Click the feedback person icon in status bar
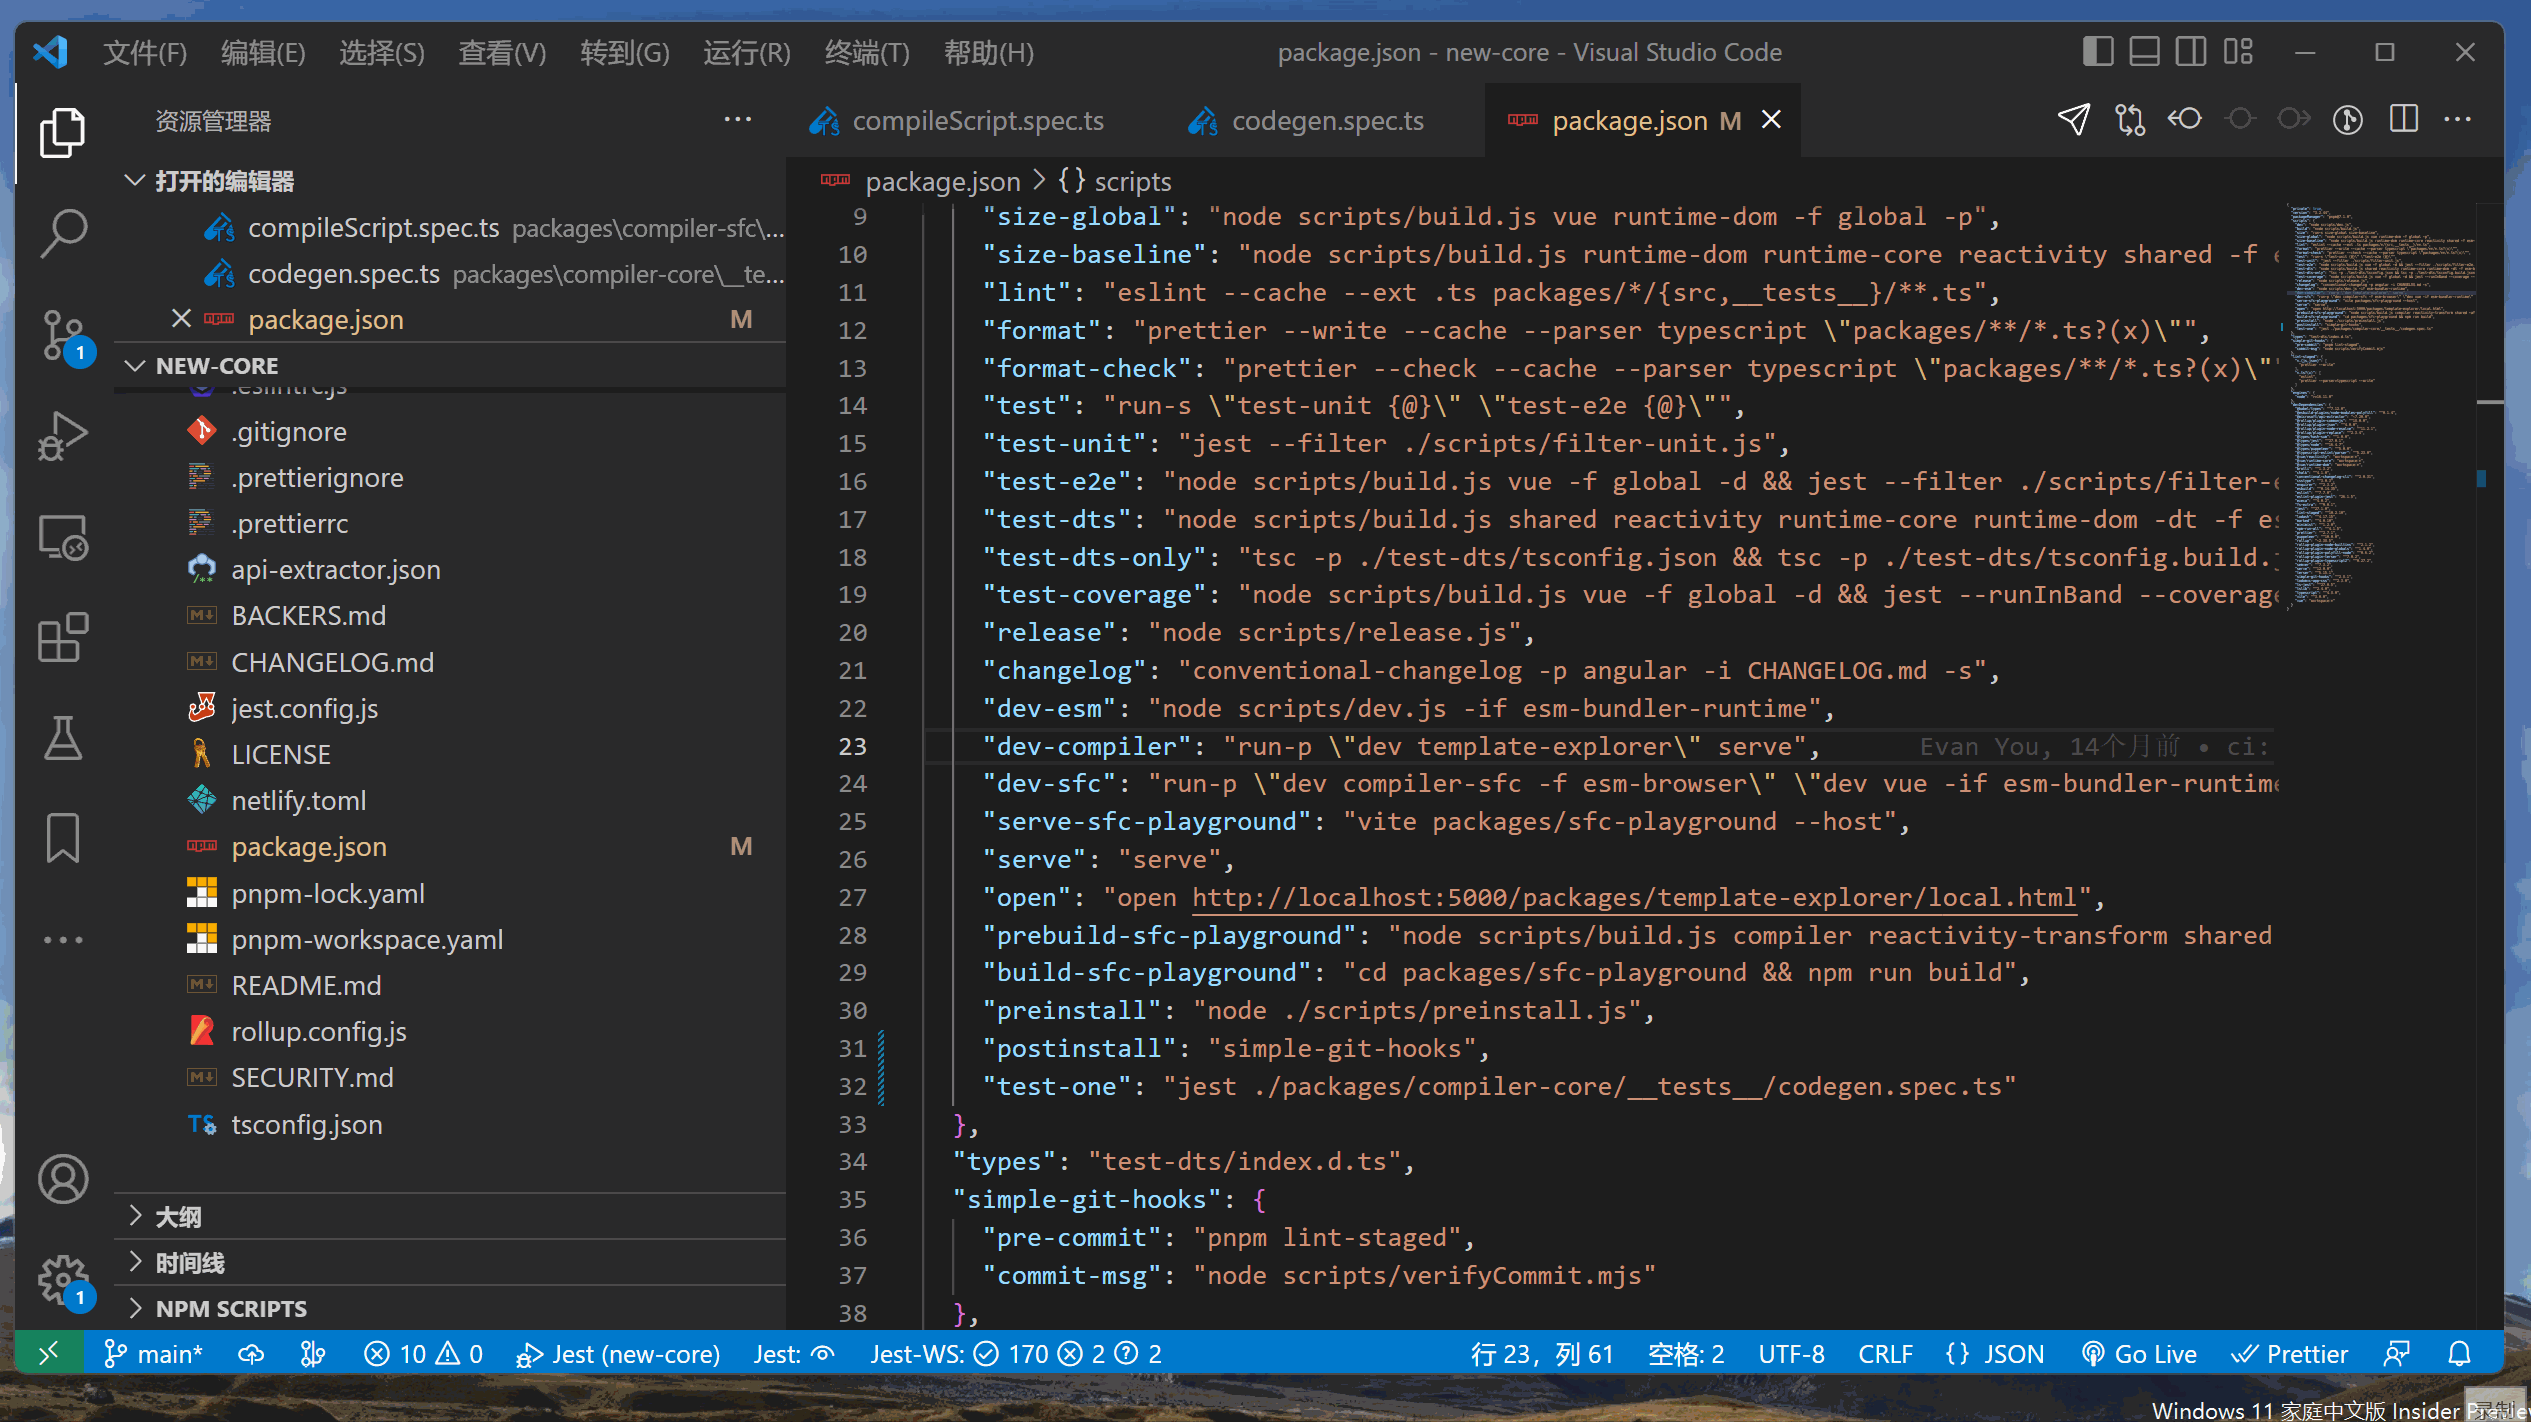Viewport: 2531px width, 1422px height. pos(2397,1354)
